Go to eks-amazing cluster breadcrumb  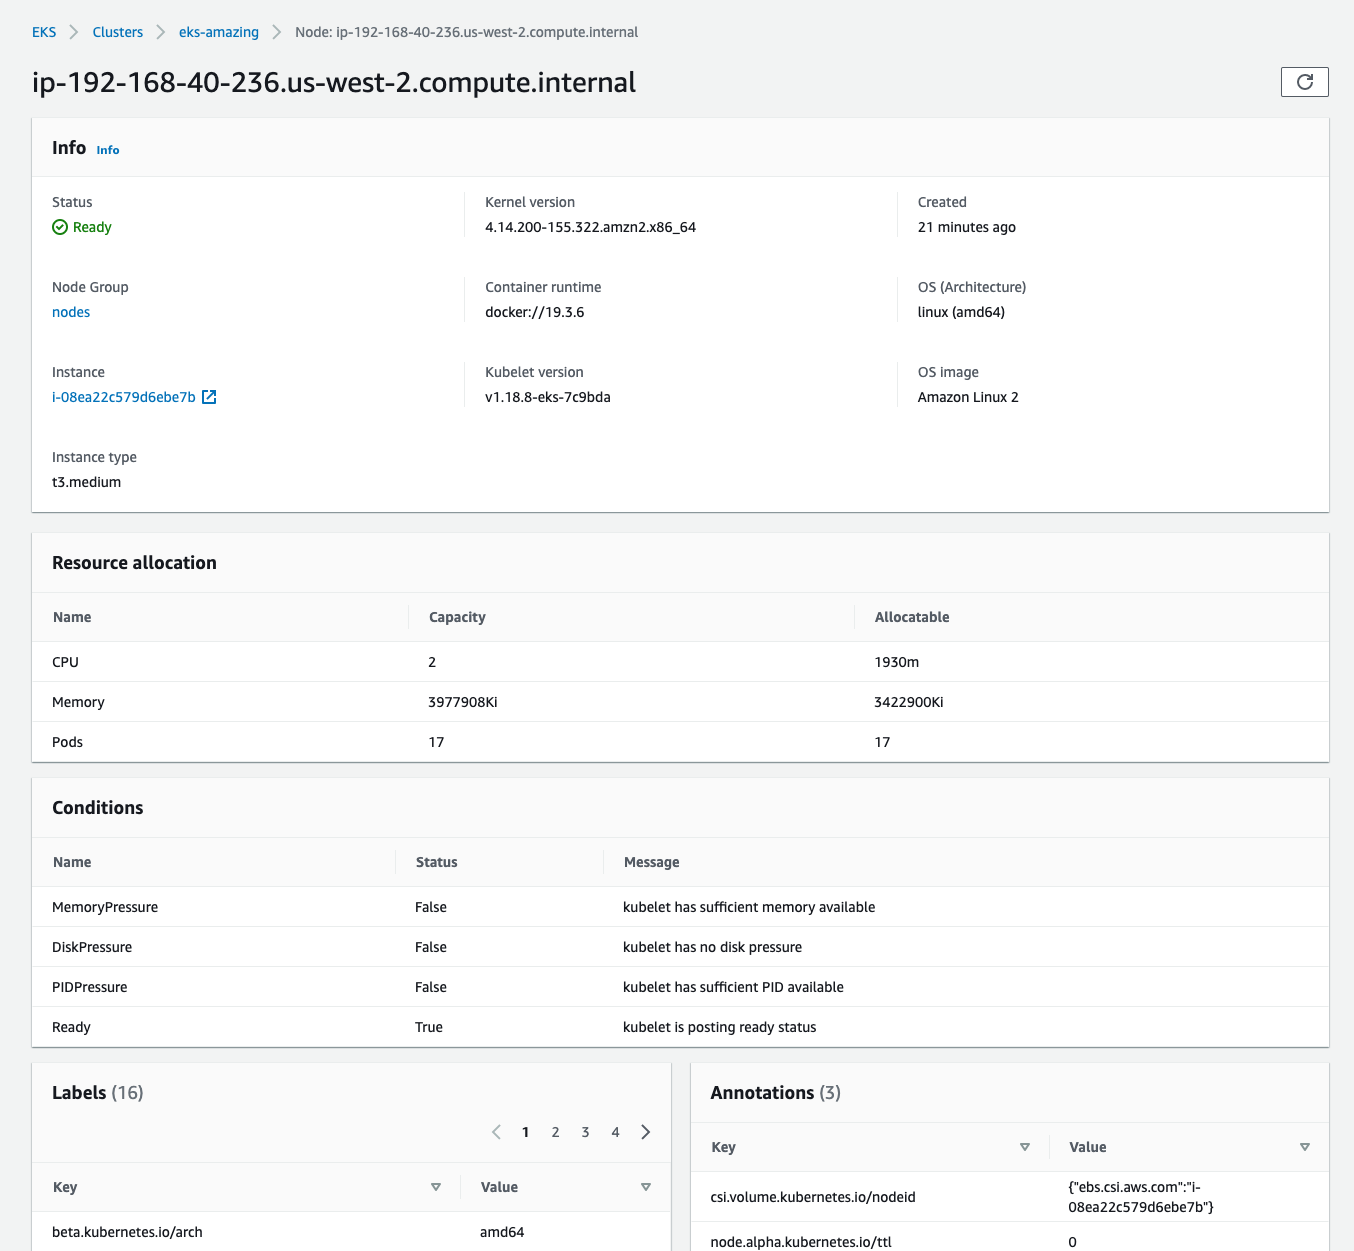pos(219,32)
